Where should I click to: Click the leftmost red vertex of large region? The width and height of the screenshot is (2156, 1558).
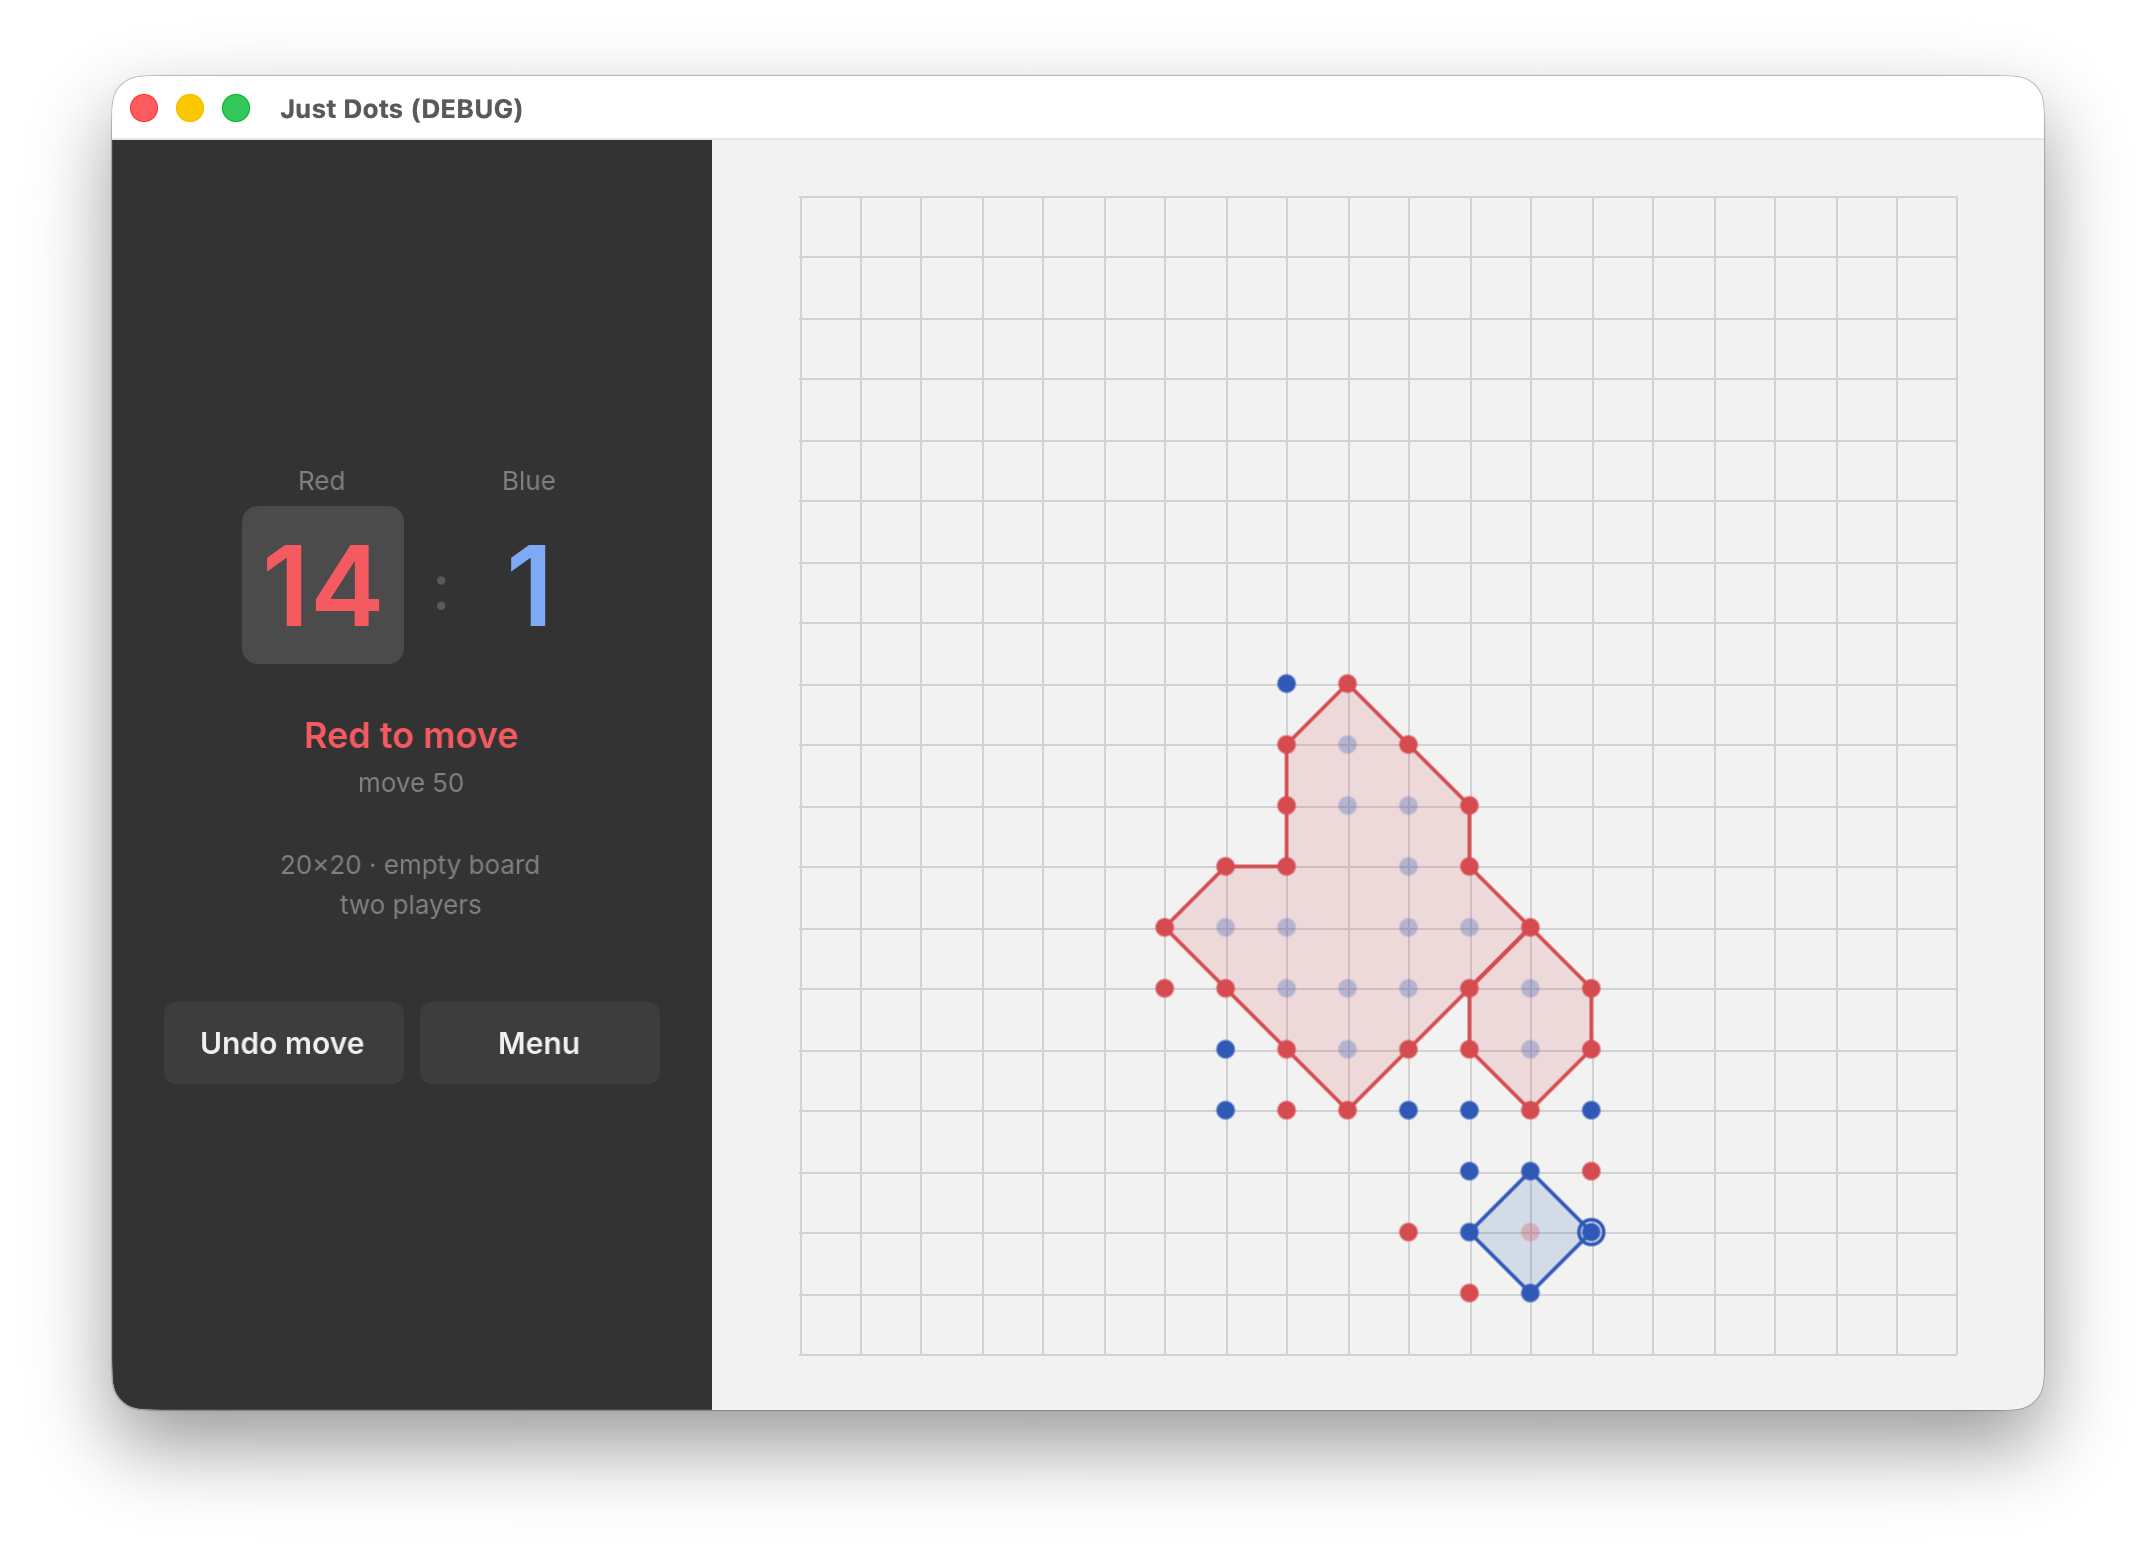1165,927
